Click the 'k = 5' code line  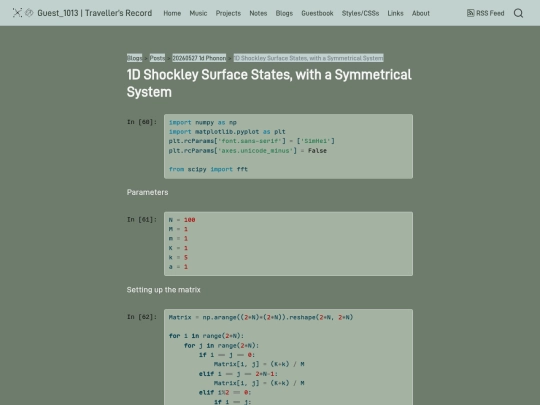pos(178,257)
